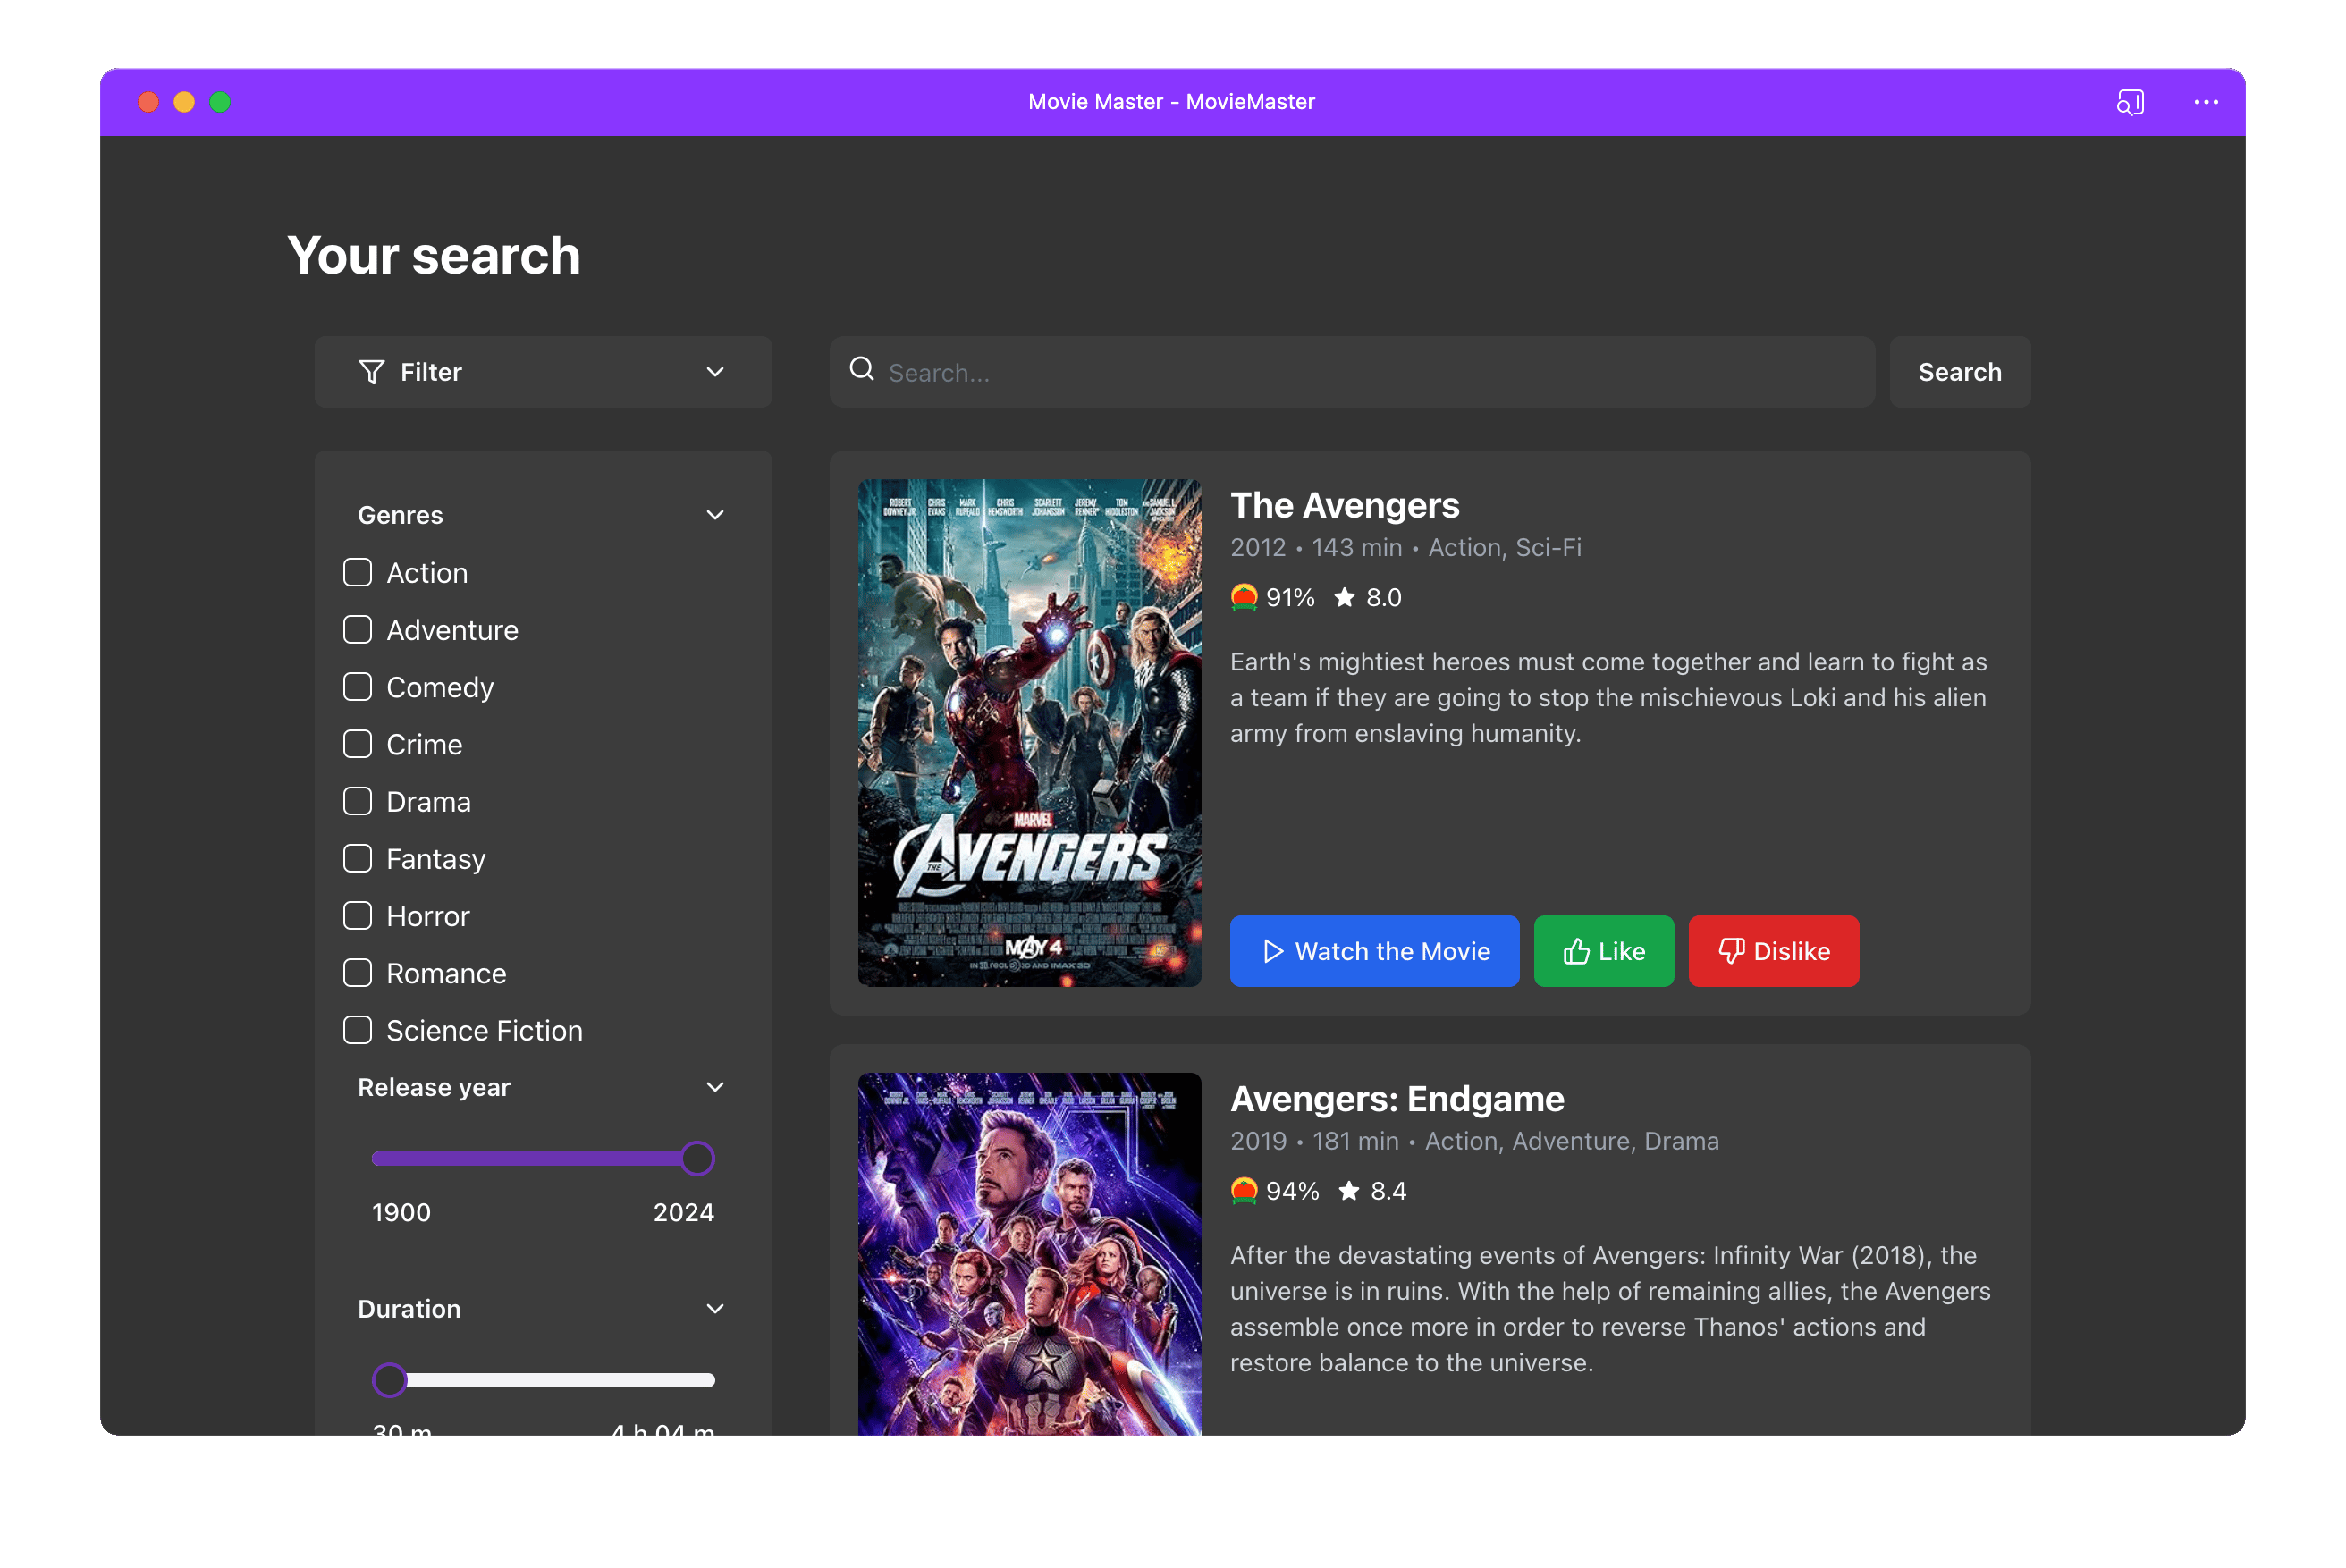
Task: Tick the Science Fiction checkbox
Action: [357, 1030]
